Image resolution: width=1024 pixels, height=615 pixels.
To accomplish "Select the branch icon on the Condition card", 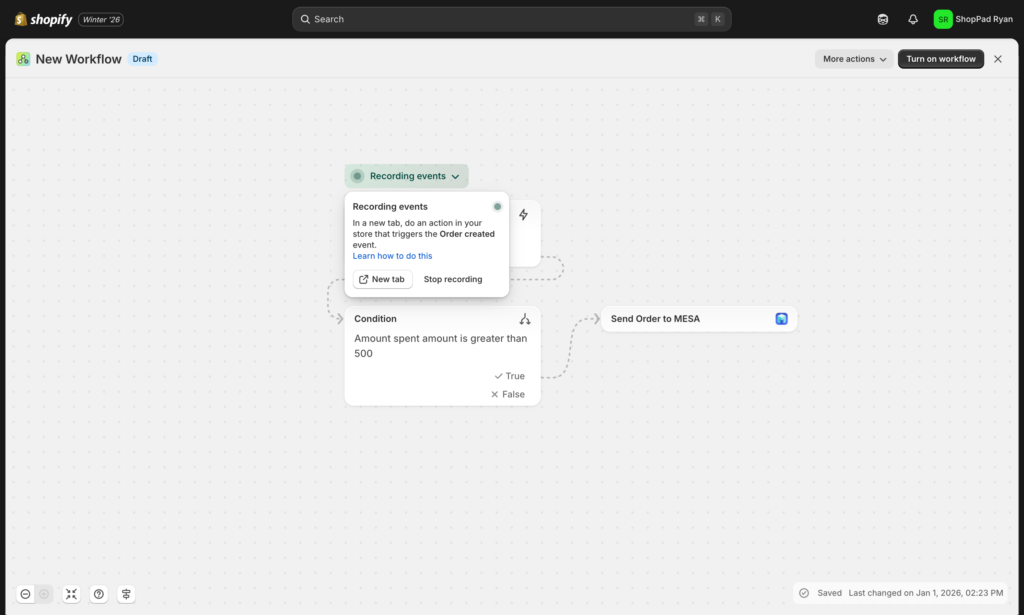I will pos(525,318).
